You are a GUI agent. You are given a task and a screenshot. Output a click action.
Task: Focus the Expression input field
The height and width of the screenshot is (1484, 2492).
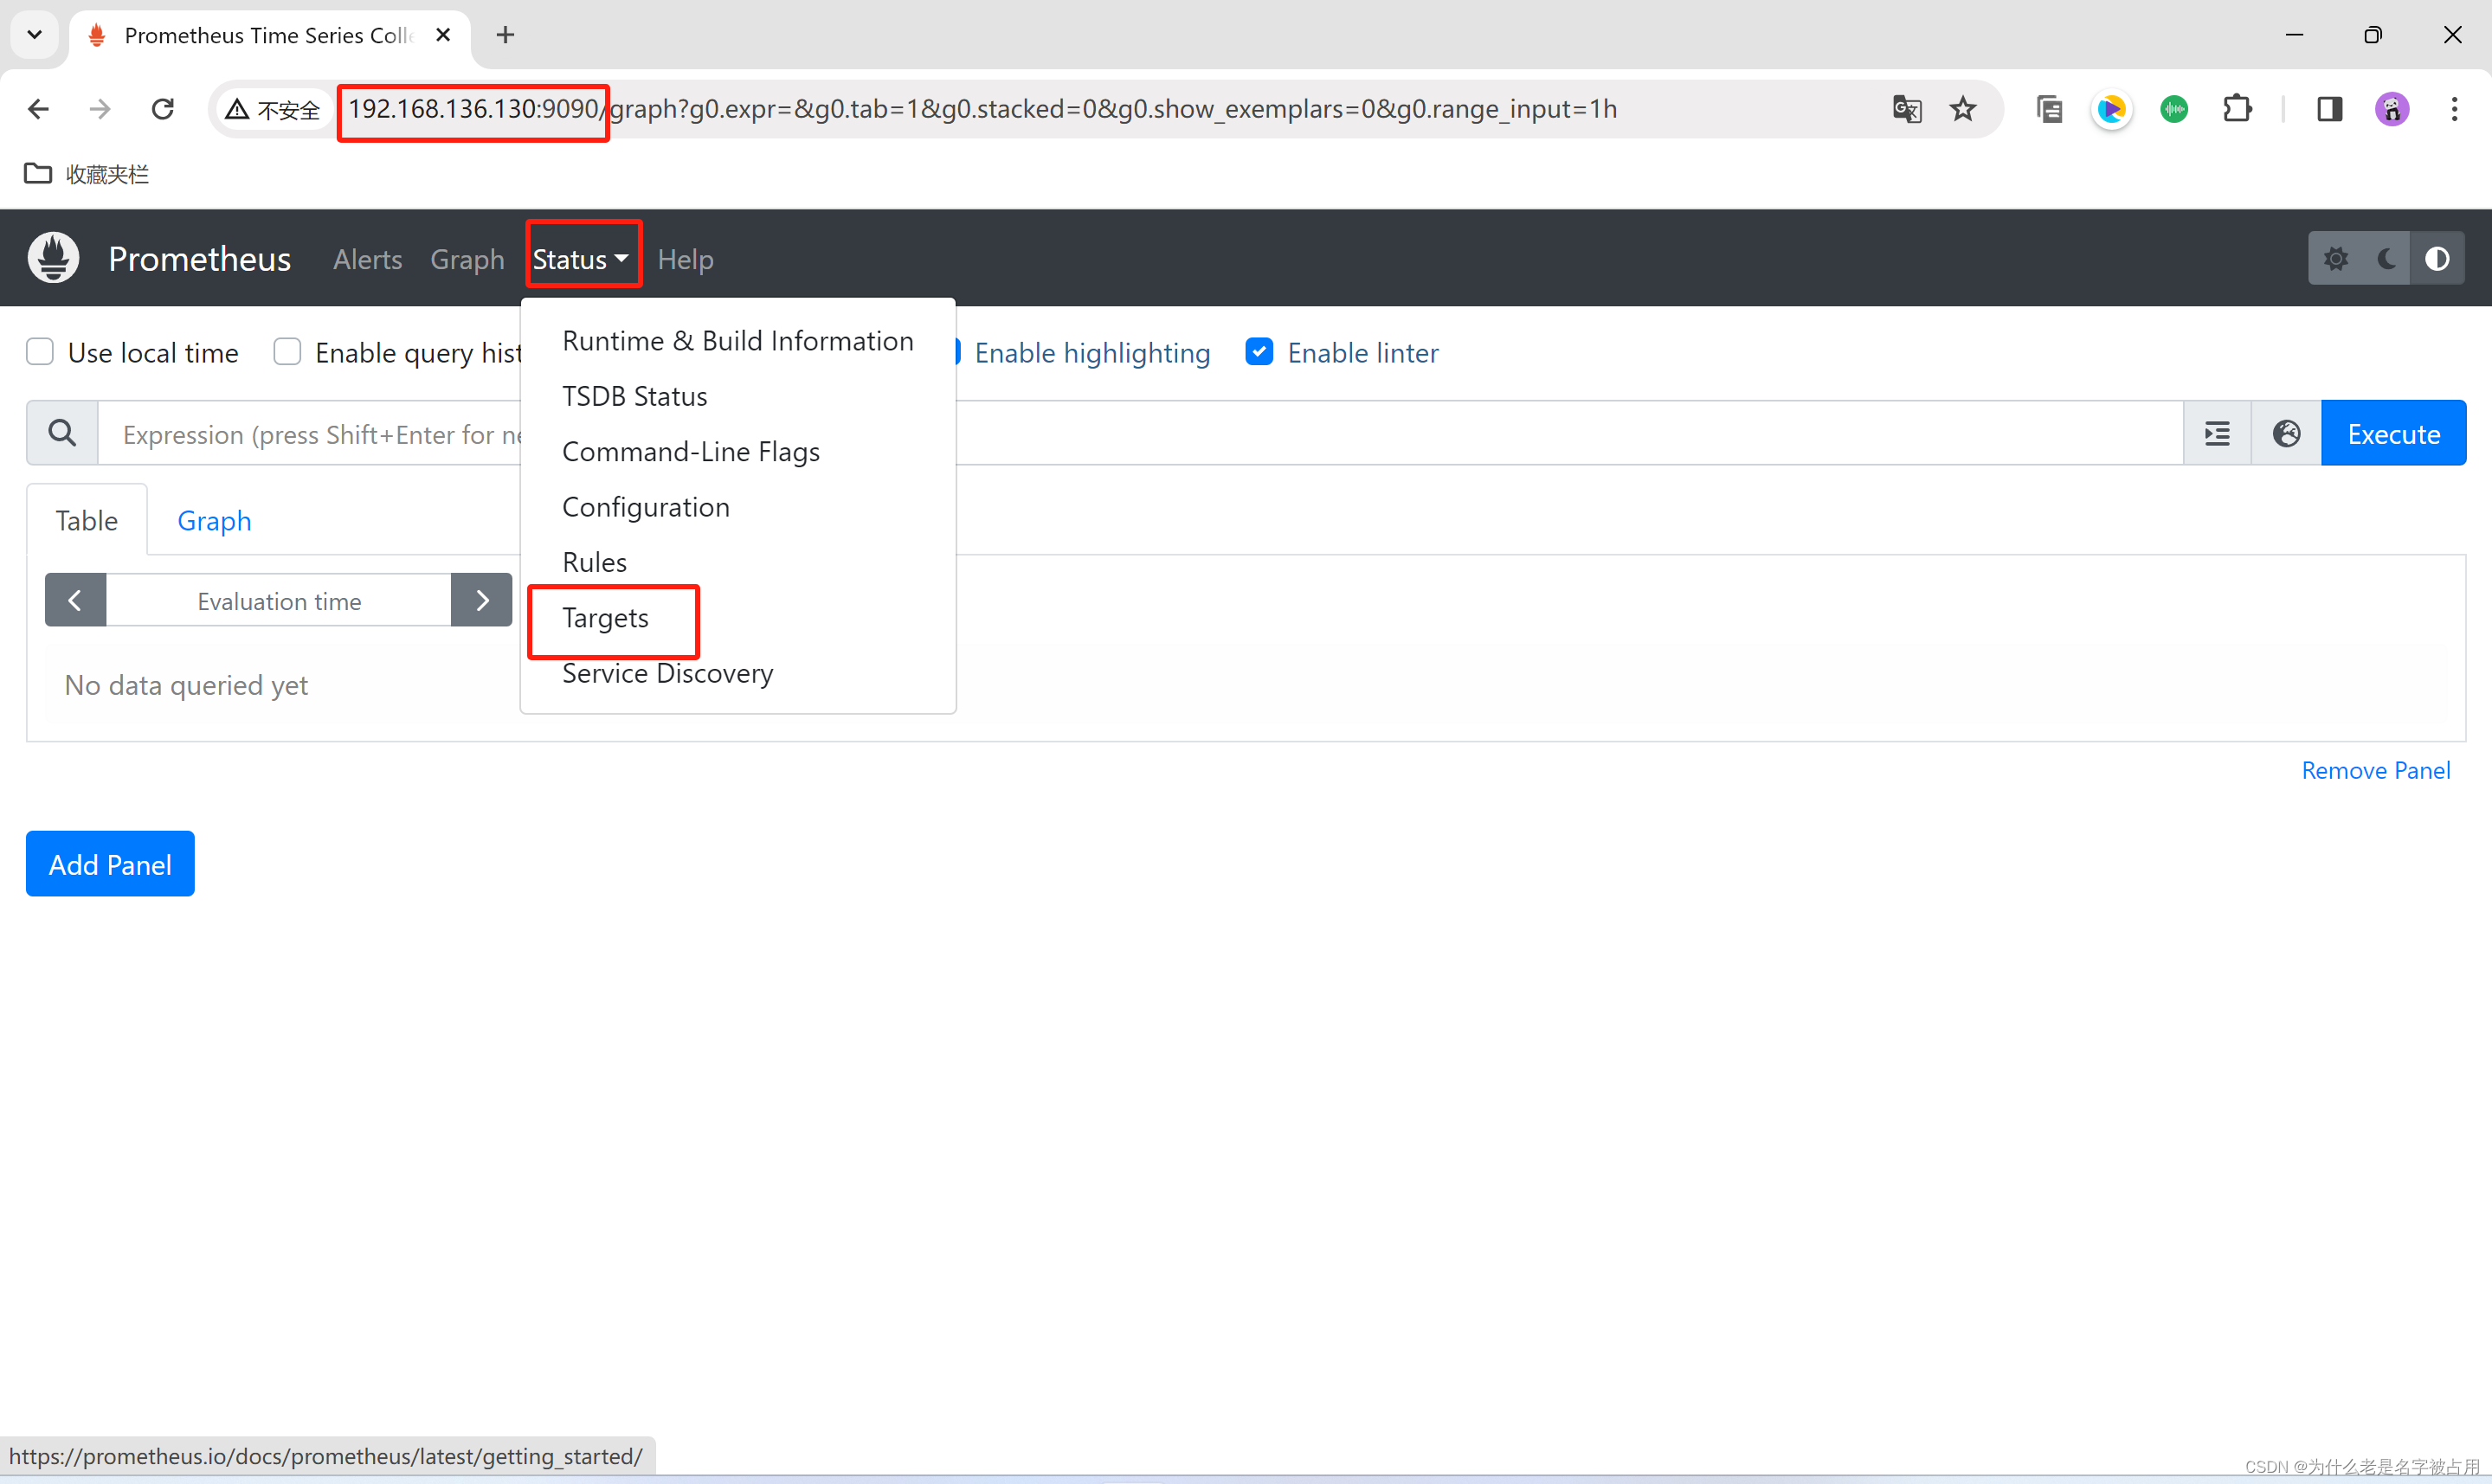coord(1140,433)
